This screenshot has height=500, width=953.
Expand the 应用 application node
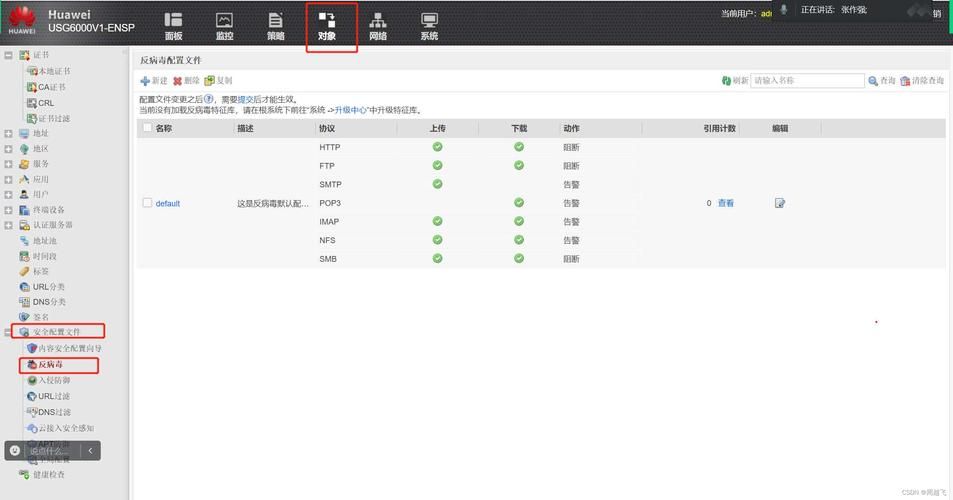(x=8, y=179)
